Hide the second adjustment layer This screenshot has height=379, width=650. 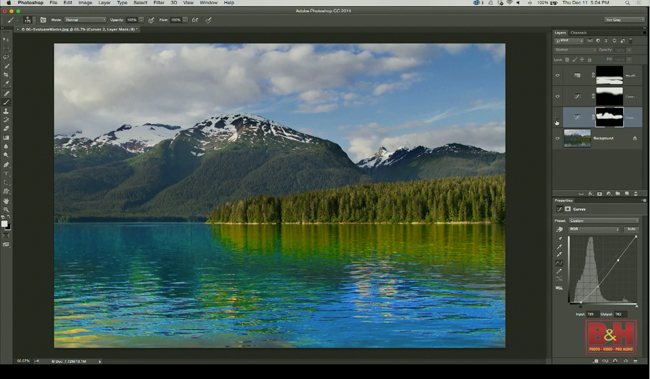557,96
